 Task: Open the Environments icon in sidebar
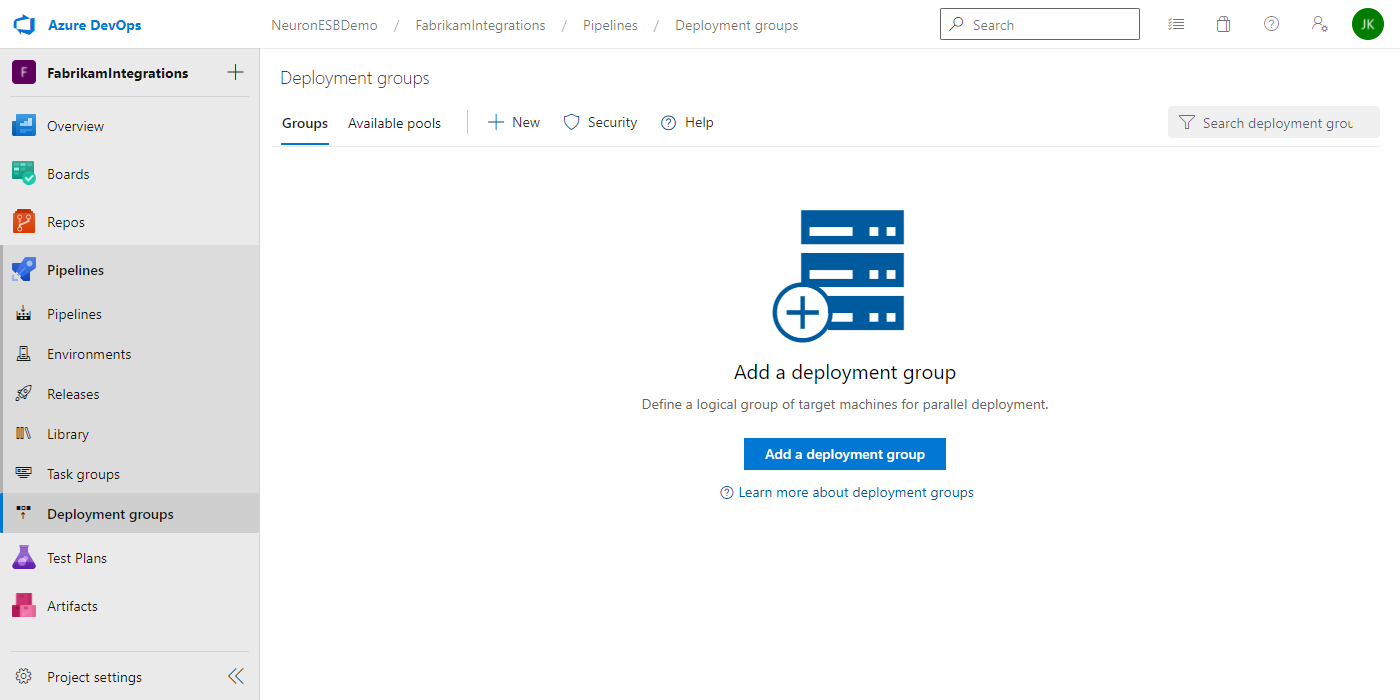[x=24, y=354]
